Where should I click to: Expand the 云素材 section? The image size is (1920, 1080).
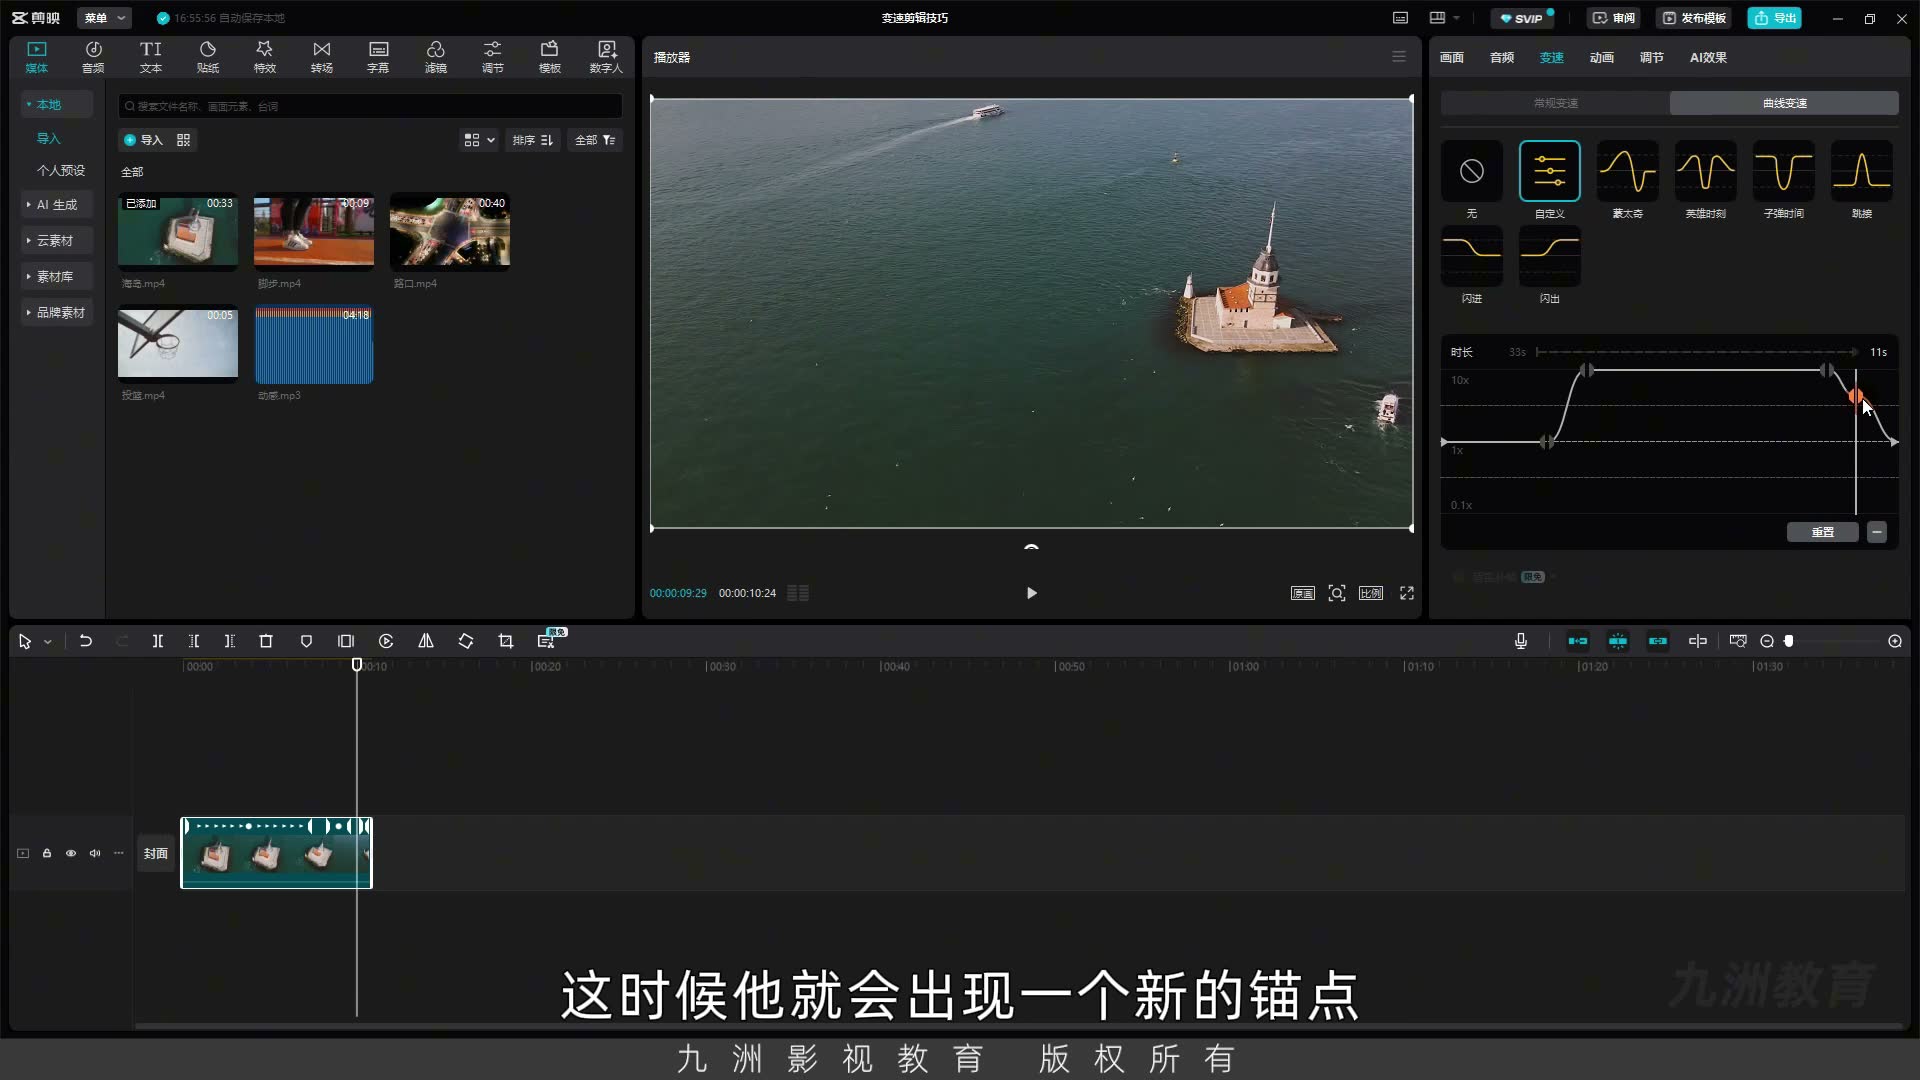pyautogui.click(x=55, y=240)
